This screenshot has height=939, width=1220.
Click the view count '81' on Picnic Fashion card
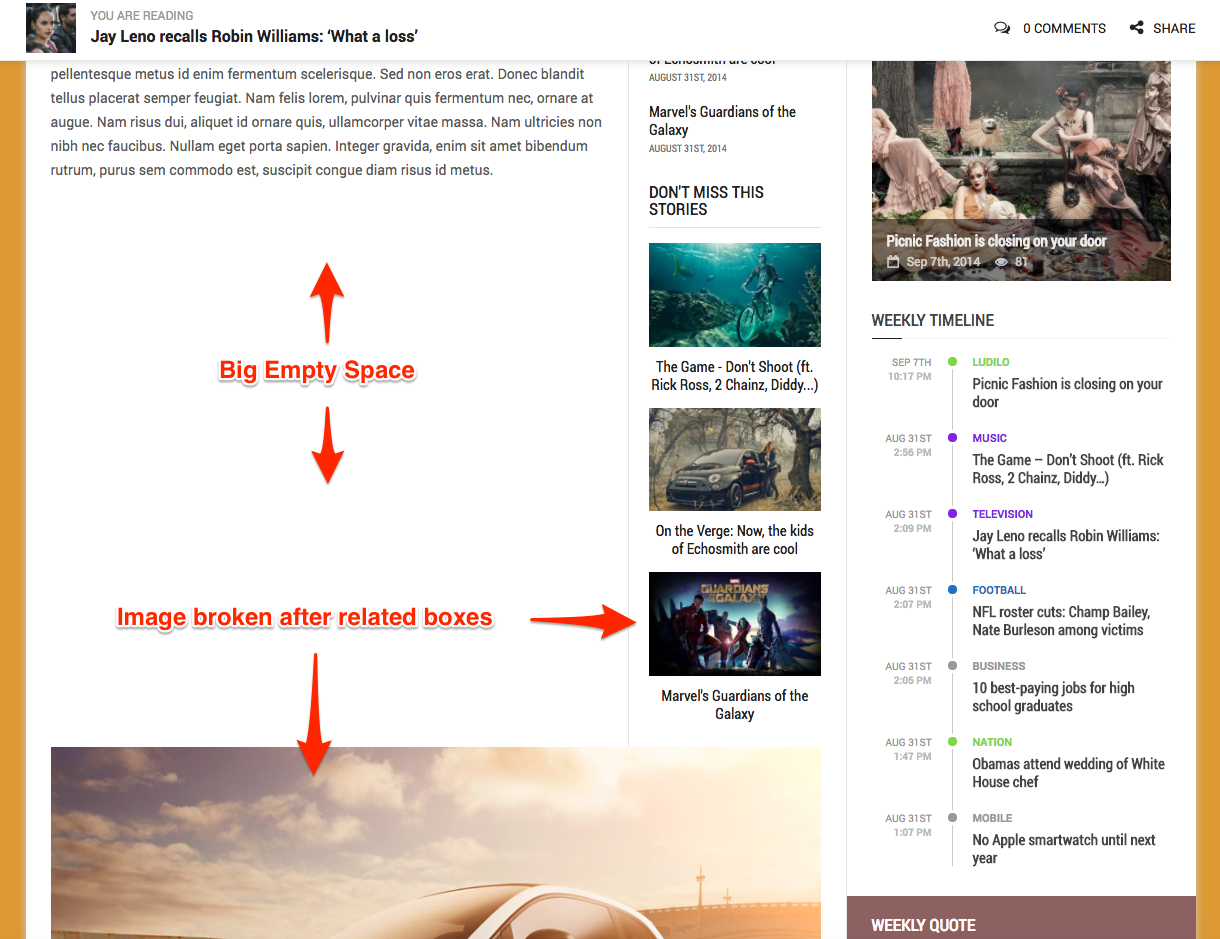click(1021, 262)
